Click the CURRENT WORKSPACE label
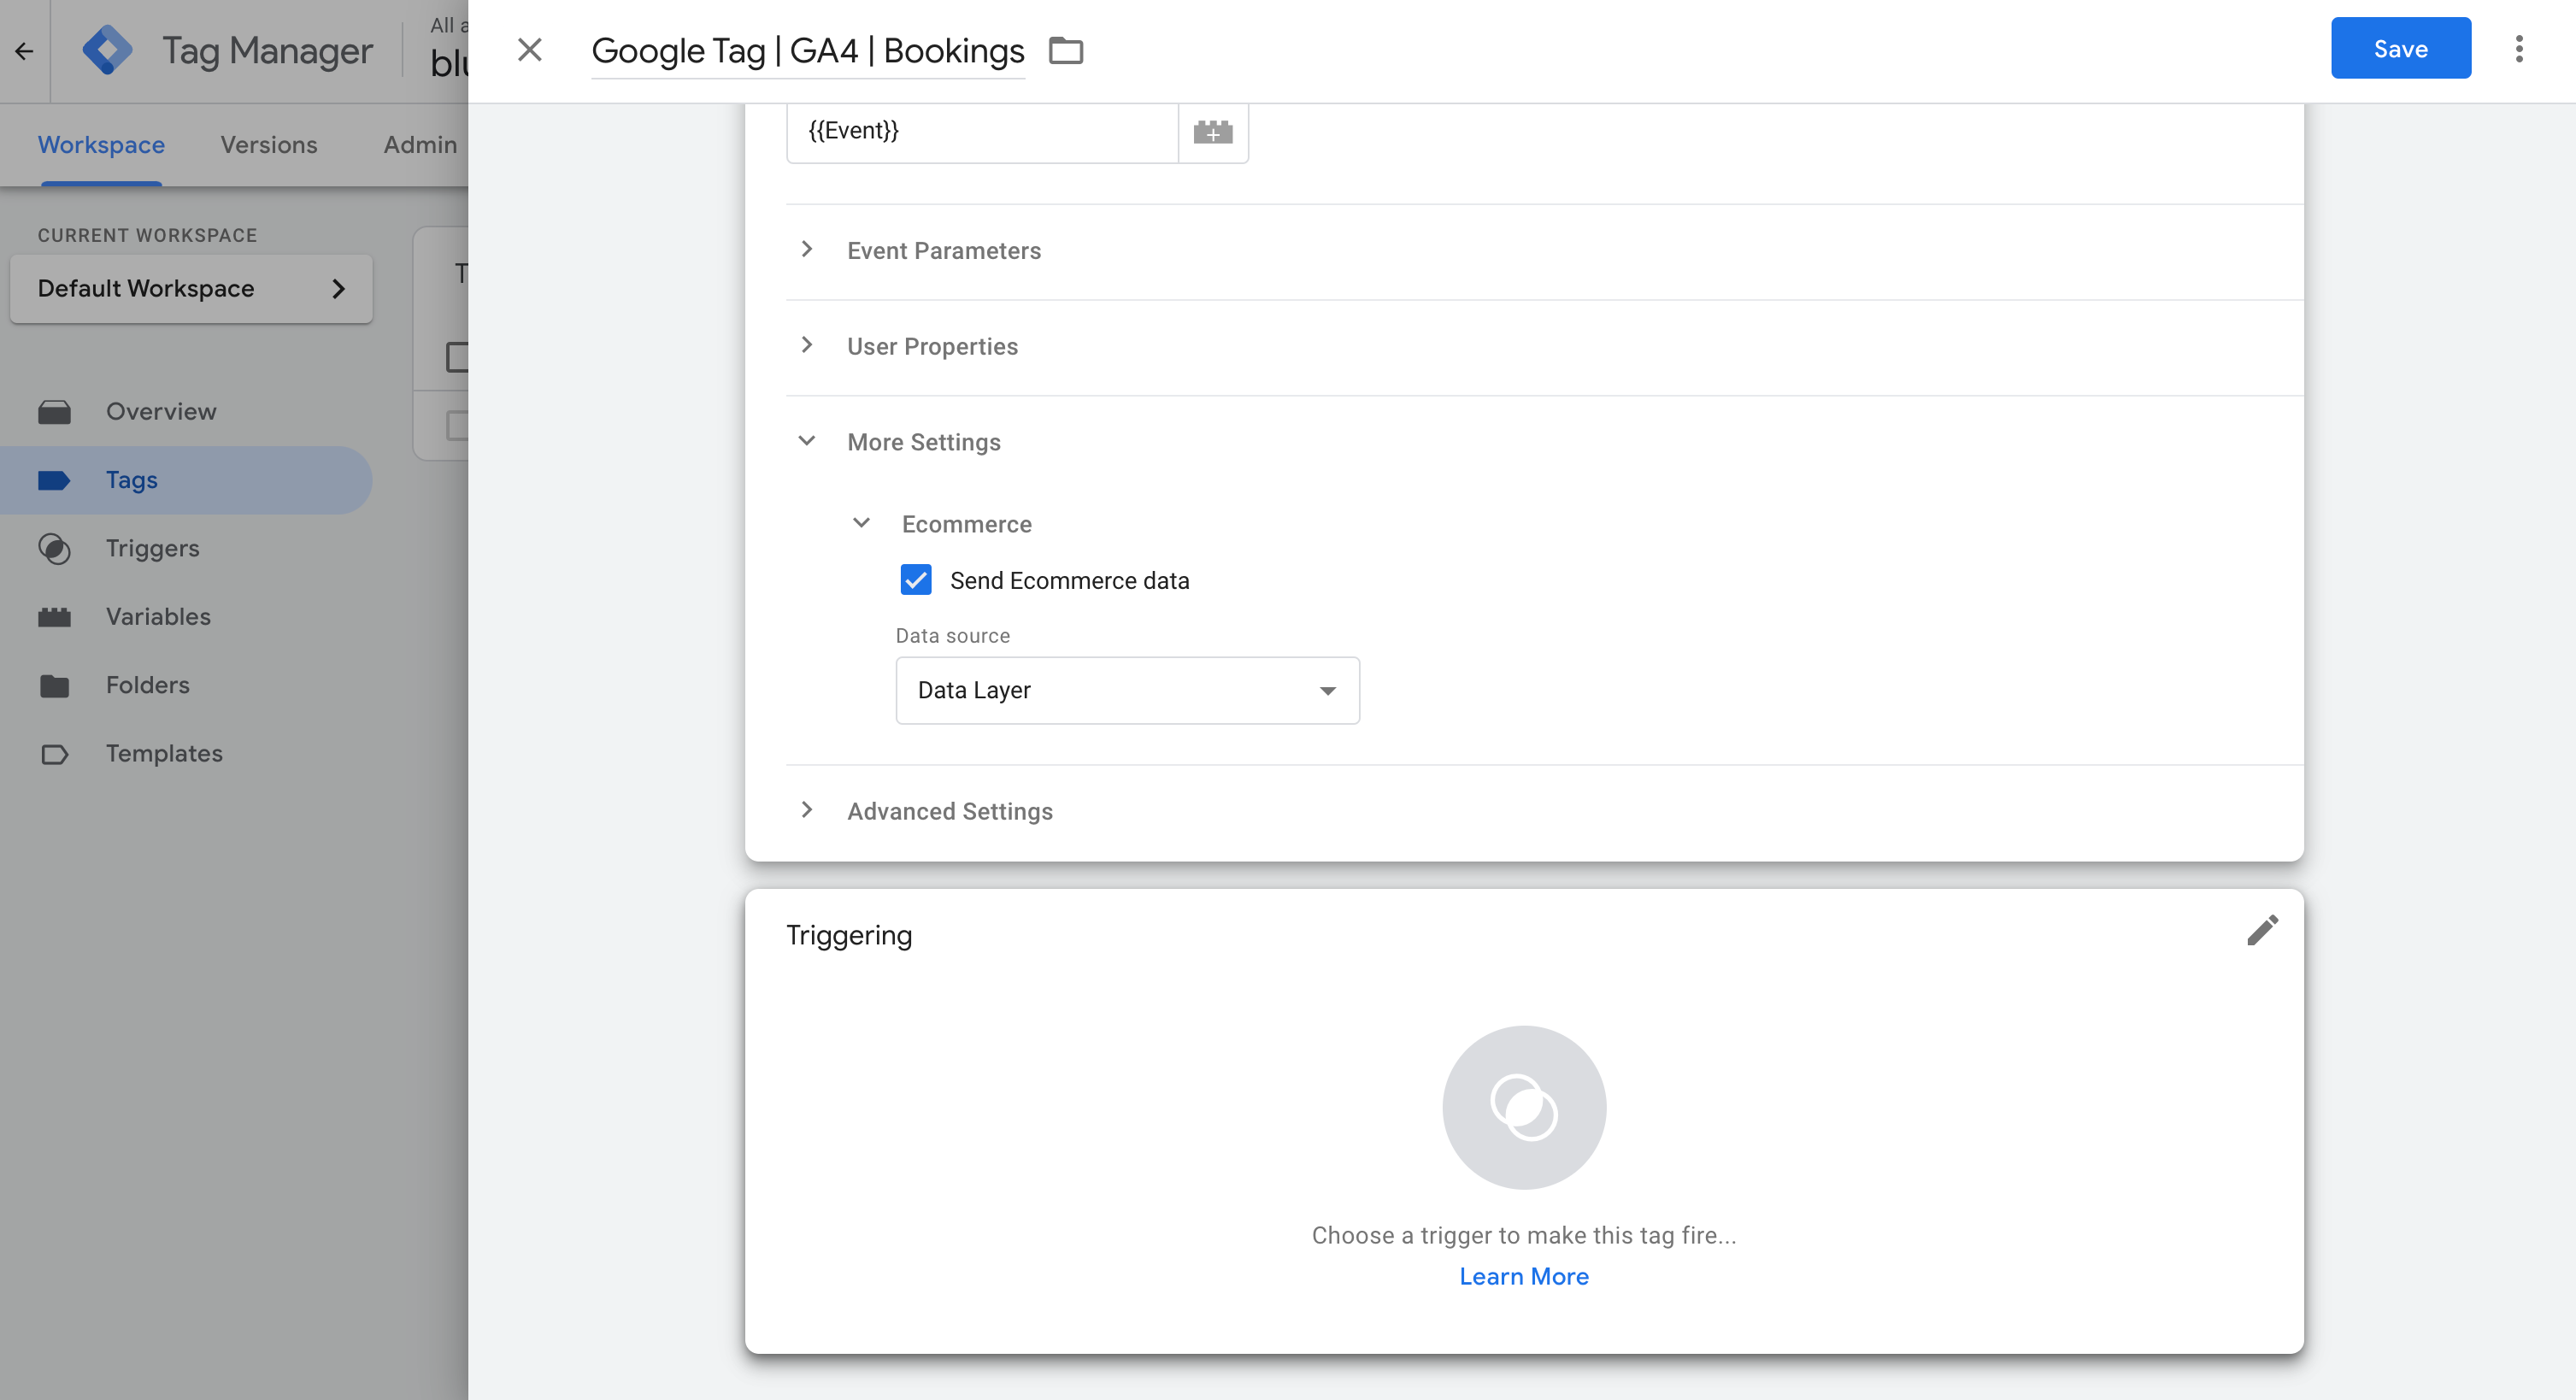Screen dimensions: 2576x1400 (x=147, y=235)
